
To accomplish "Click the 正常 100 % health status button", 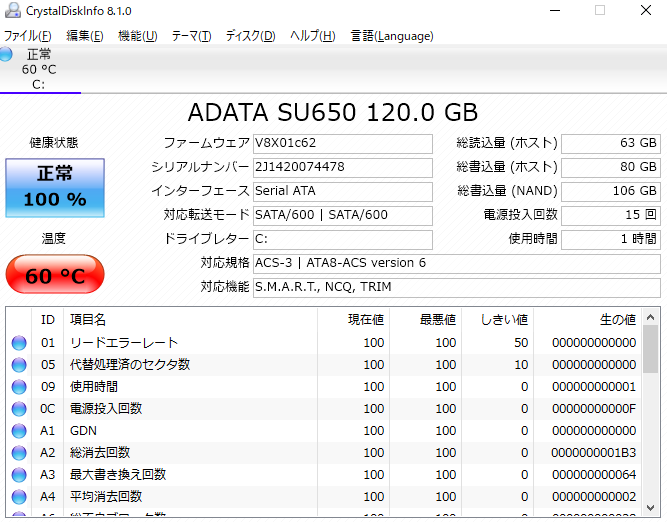I will 55,188.
